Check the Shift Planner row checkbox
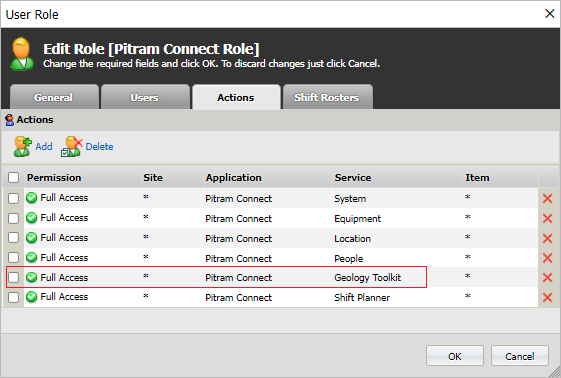 click(x=13, y=297)
